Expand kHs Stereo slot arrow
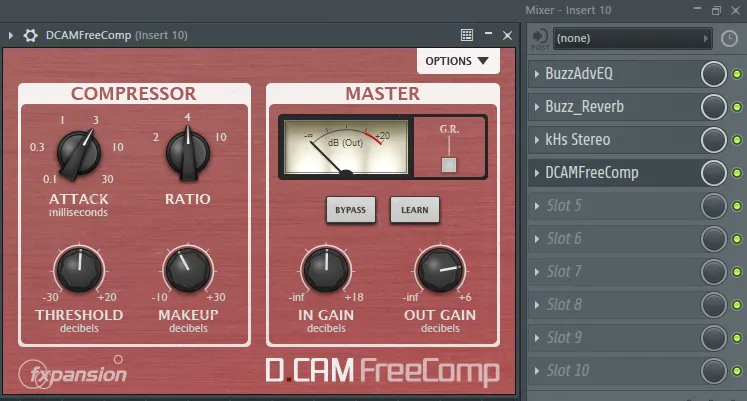Image resolution: width=747 pixels, height=401 pixels. 537,140
